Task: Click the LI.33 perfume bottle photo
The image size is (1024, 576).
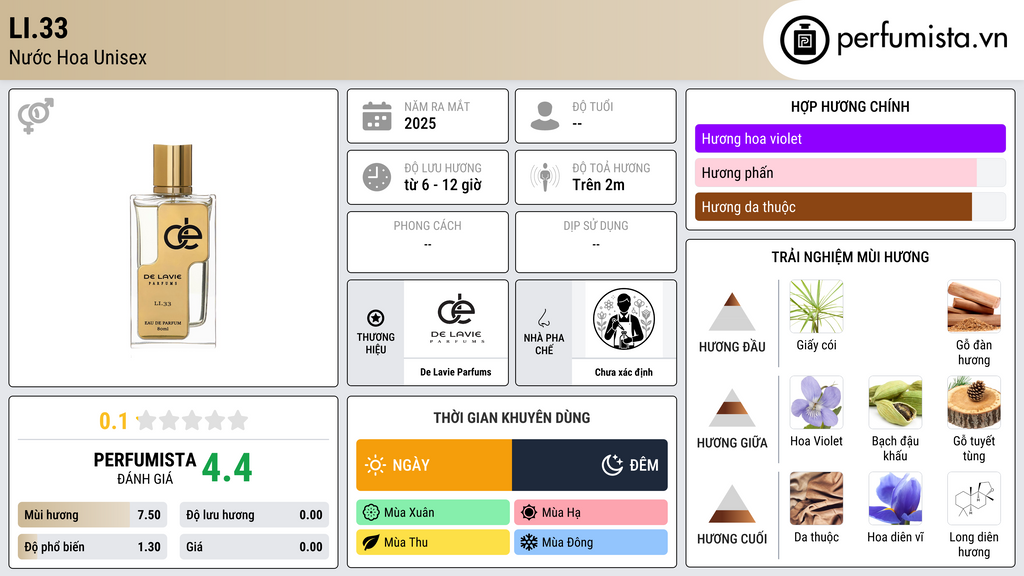Action: (173, 246)
